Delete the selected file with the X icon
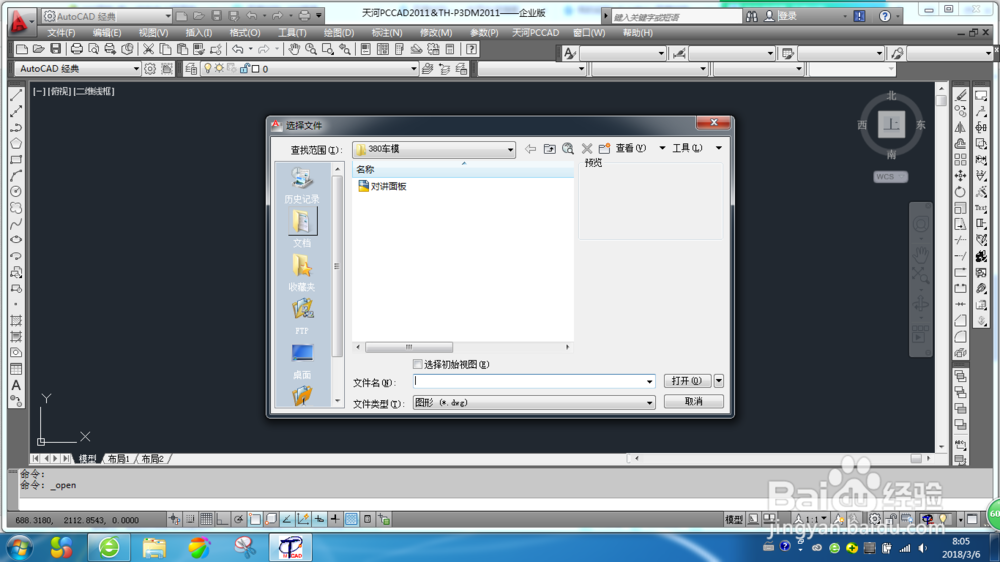Viewport: 1000px width, 562px height. click(x=587, y=149)
